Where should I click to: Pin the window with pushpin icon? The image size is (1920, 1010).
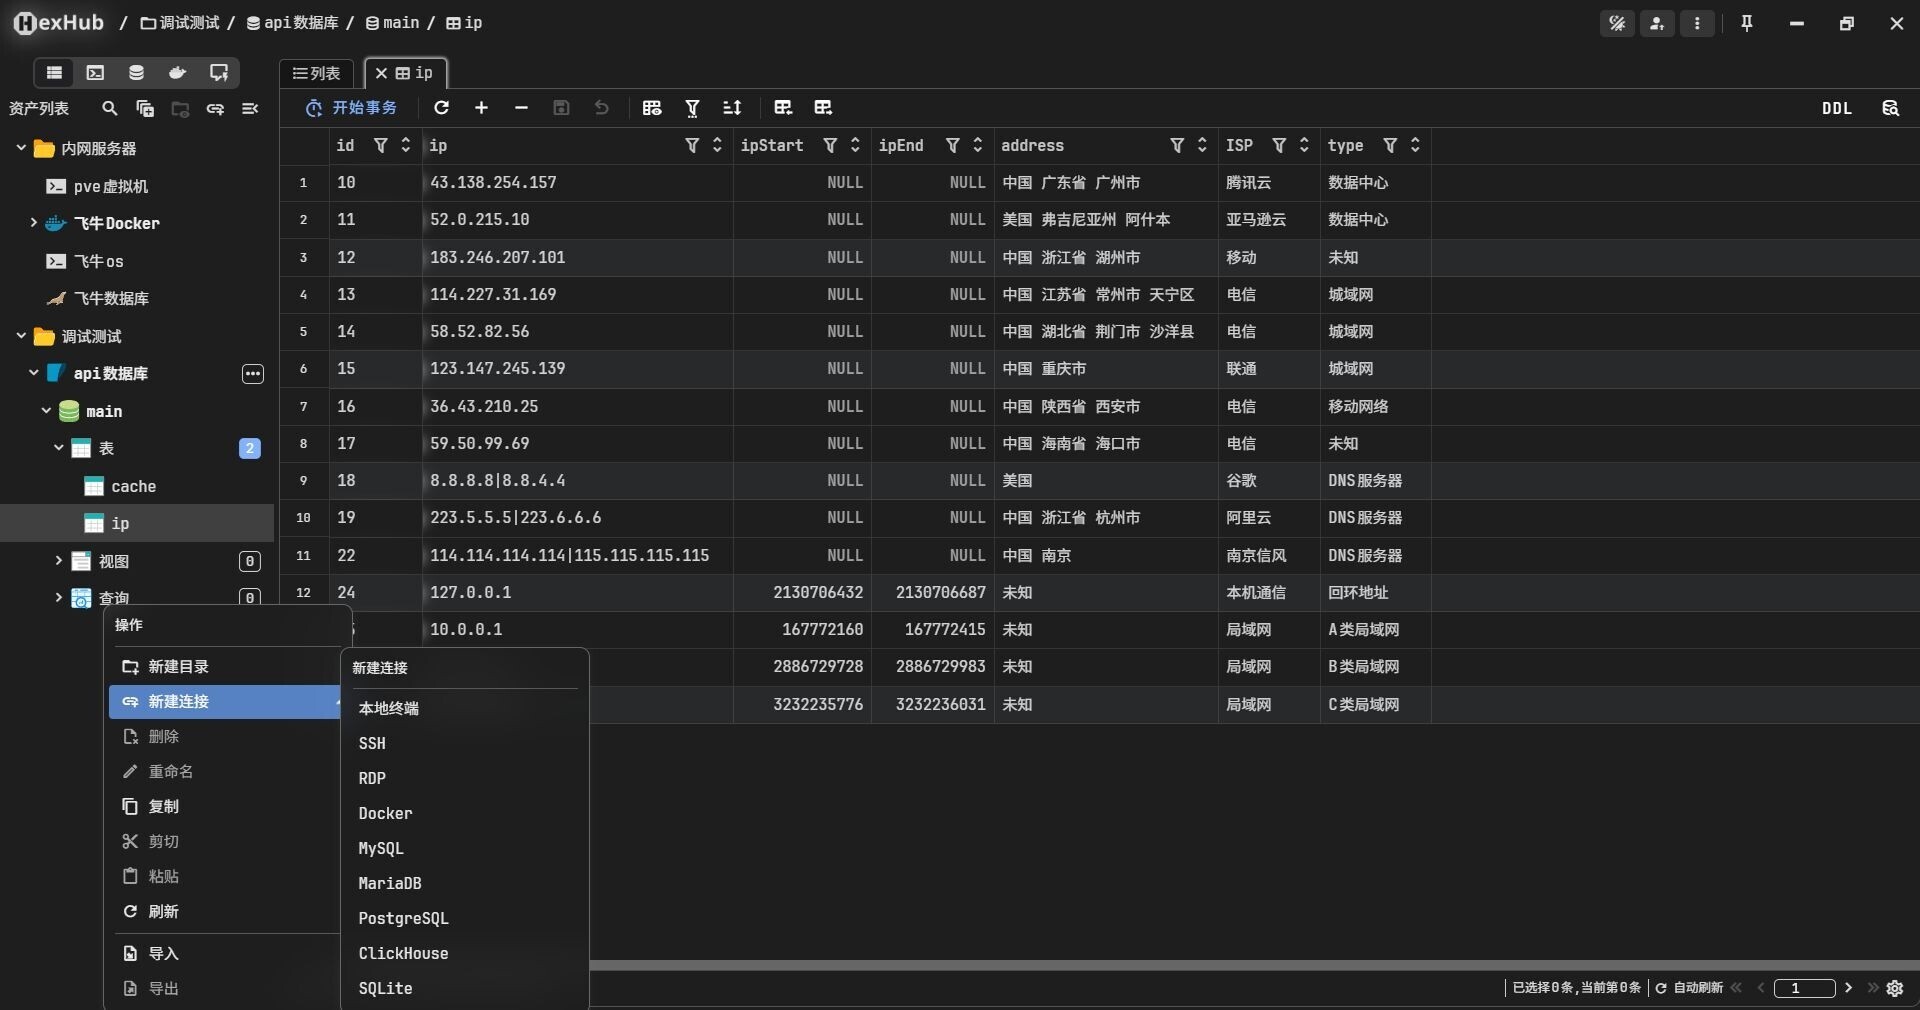[x=1747, y=23]
